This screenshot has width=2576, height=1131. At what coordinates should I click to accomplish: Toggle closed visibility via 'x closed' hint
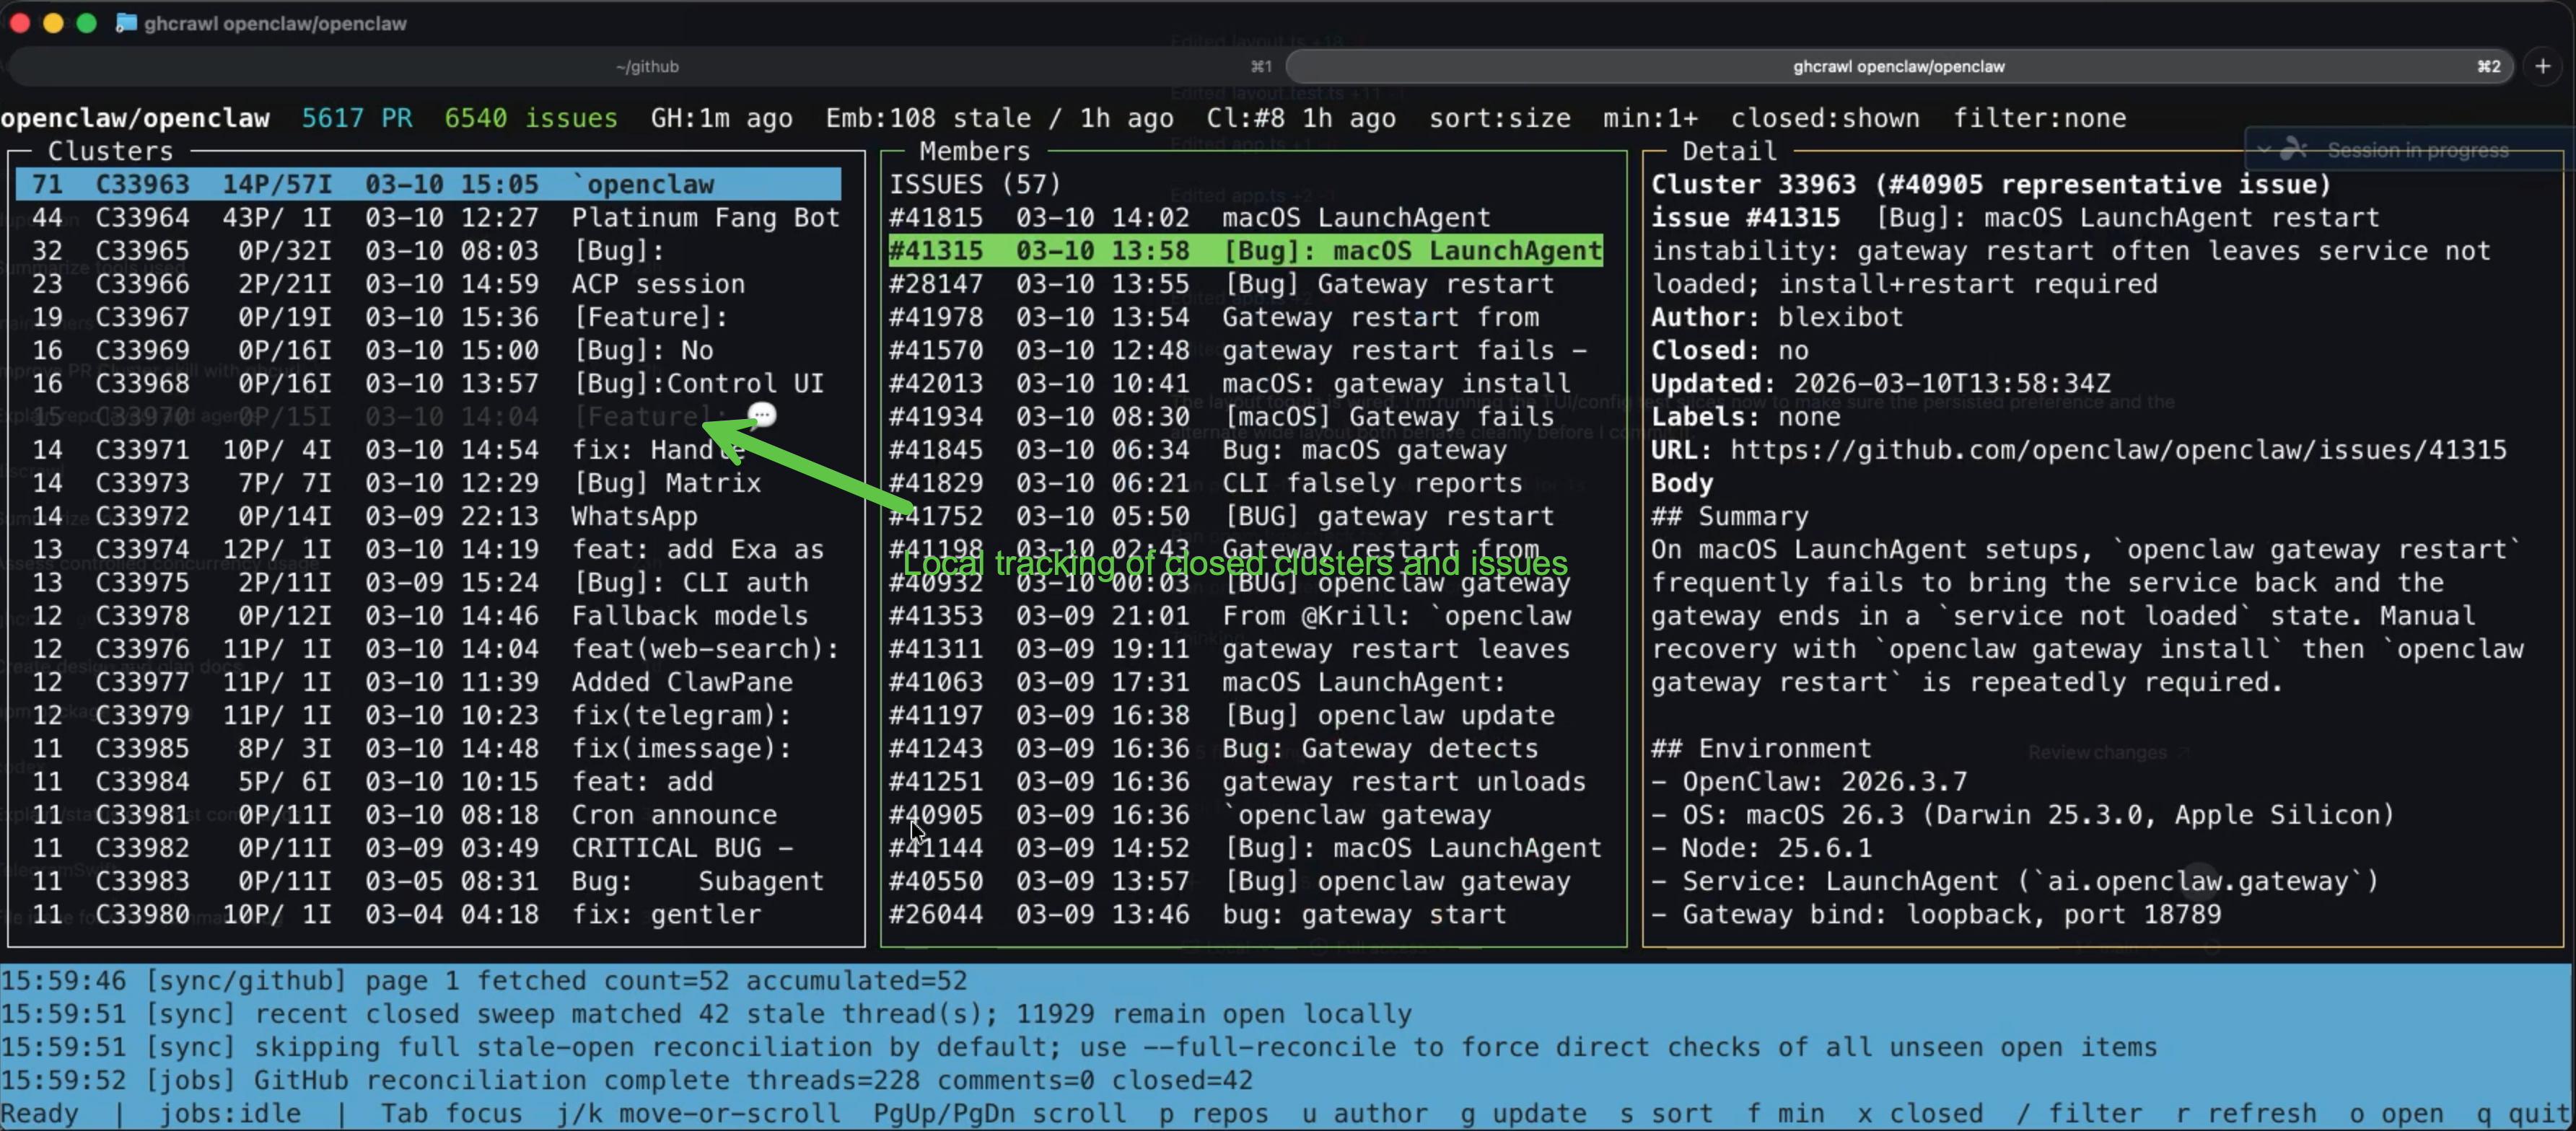(x=1922, y=1113)
